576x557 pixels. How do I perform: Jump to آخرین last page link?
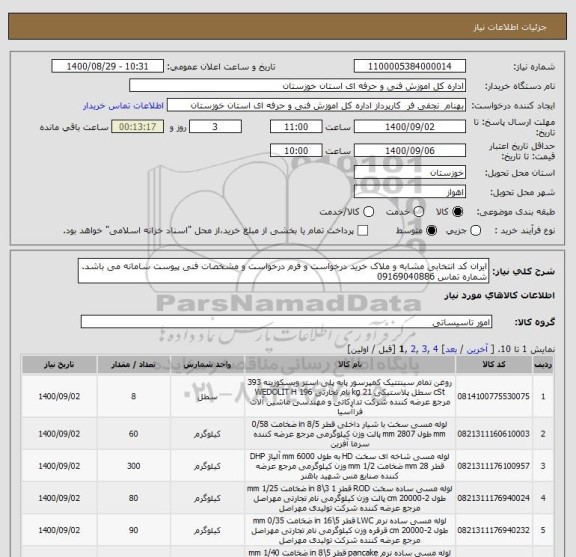pyautogui.click(x=477, y=349)
